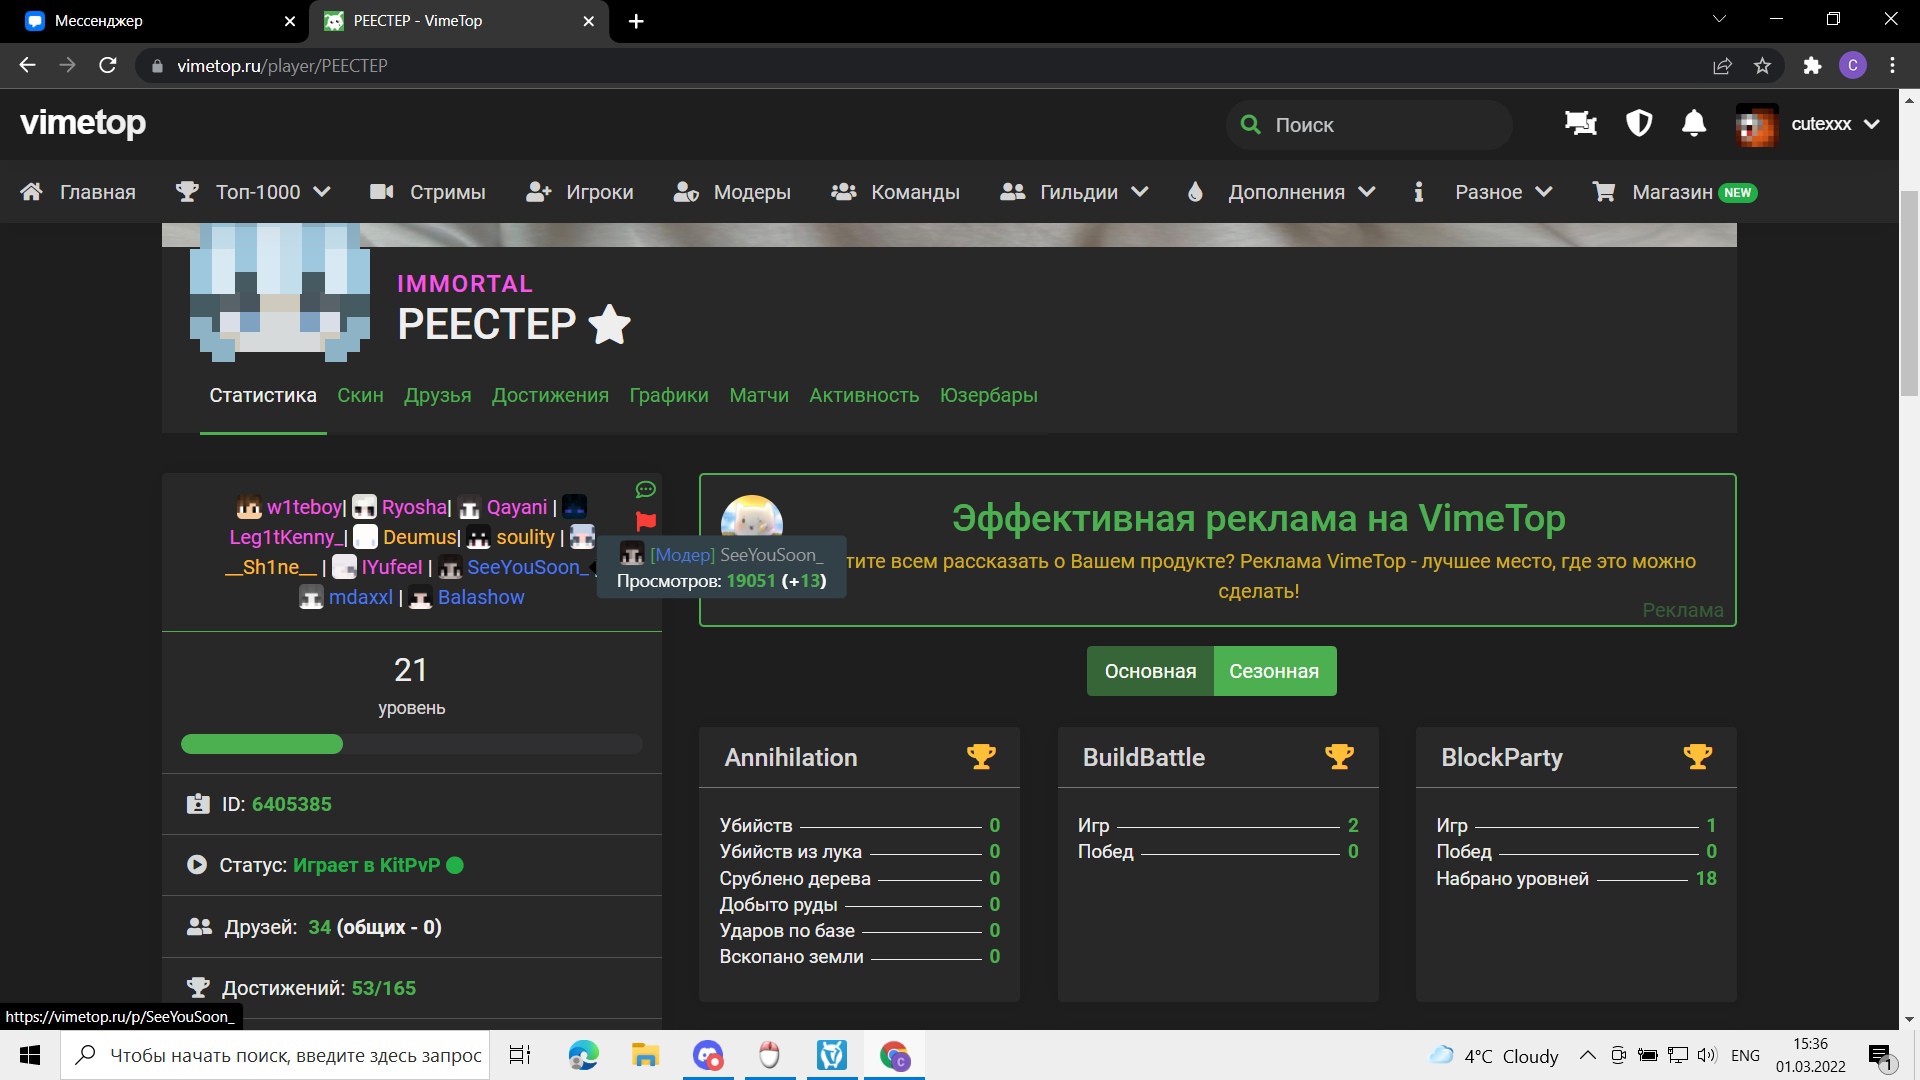Screen dimensions: 1920x1080
Task: Switch to the Достижения tab
Action: [x=550, y=395]
